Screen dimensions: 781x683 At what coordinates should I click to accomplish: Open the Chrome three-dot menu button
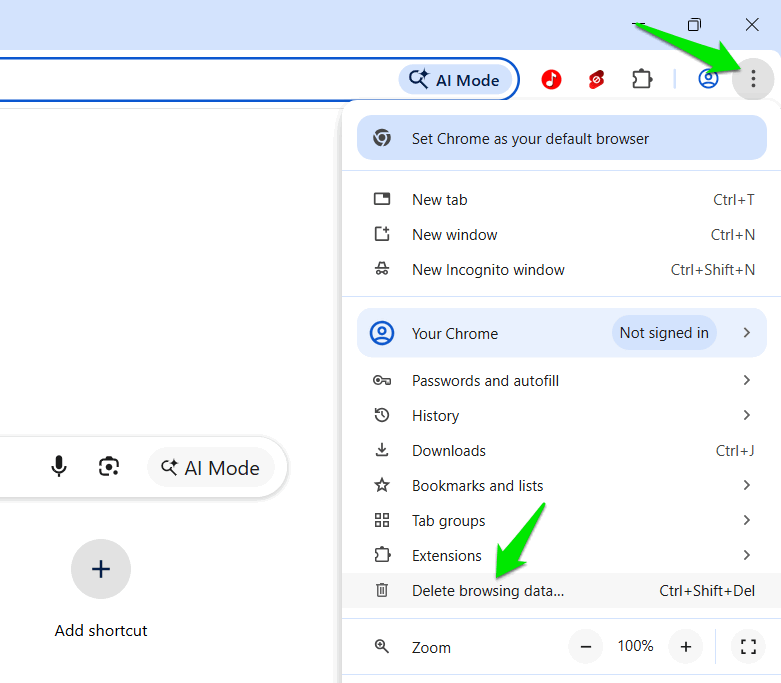pyautogui.click(x=753, y=79)
